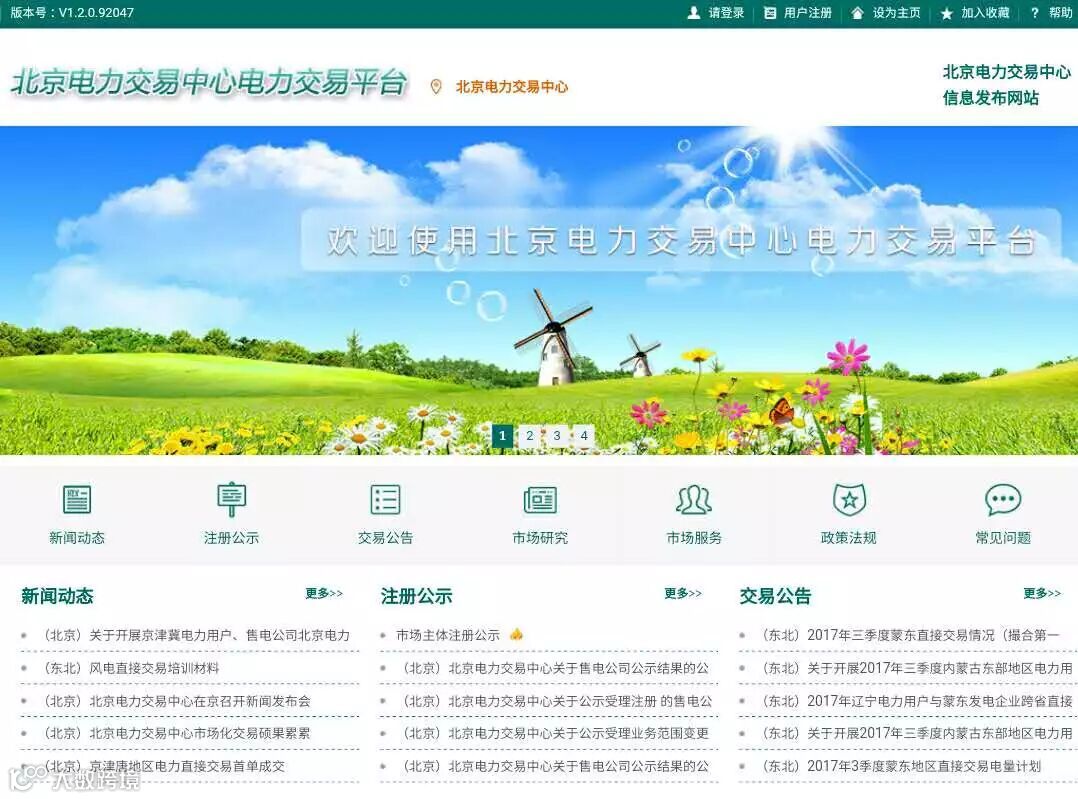This screenshot has width=1078, height=799.
Task: Open 2017年三季度蒙东直接交易情况 announcement
Action: coord(910,635)
